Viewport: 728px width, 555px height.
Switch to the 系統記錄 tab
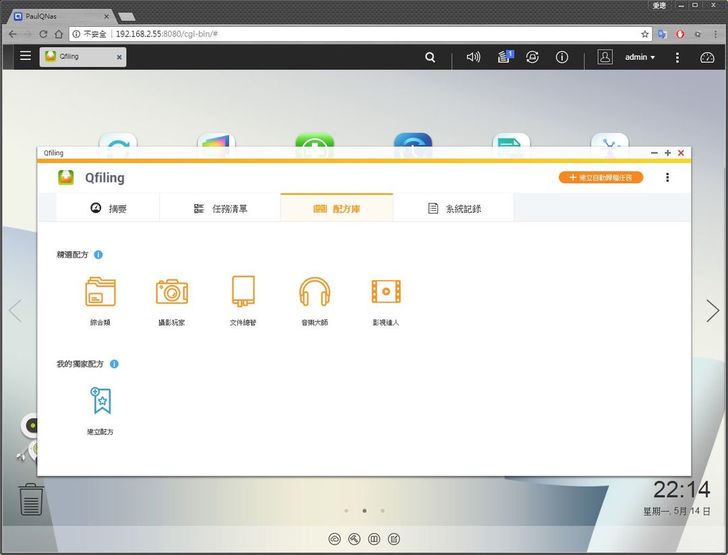tap(453, 208)
